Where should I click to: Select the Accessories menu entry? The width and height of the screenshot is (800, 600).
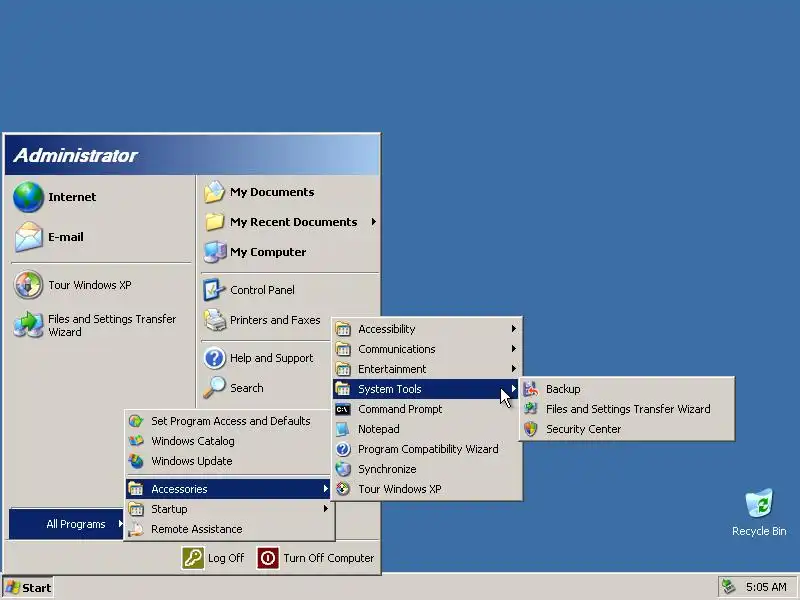(x=229, y=489)
